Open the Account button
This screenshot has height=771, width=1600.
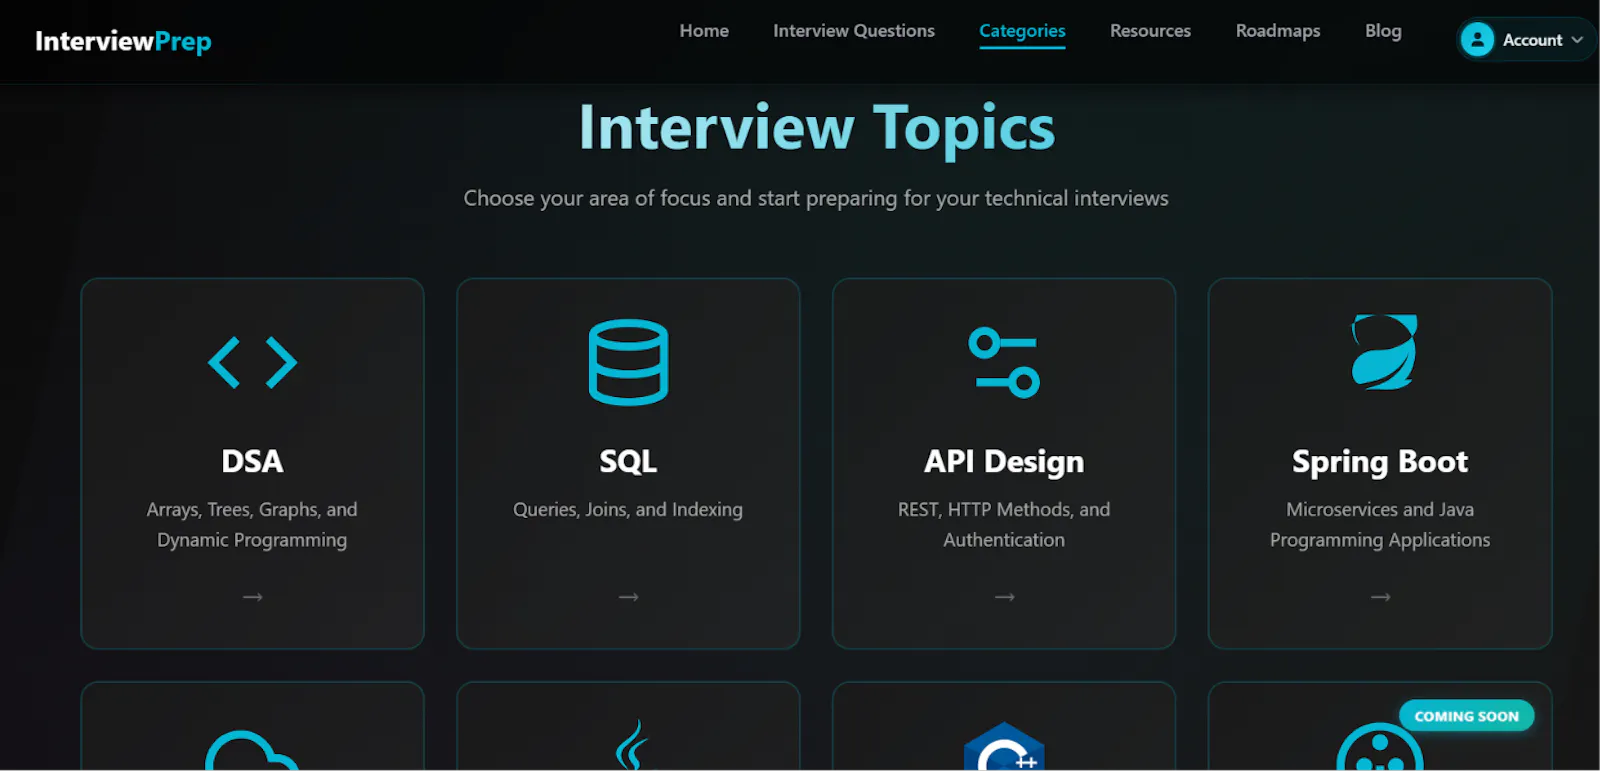[1525, 40]
